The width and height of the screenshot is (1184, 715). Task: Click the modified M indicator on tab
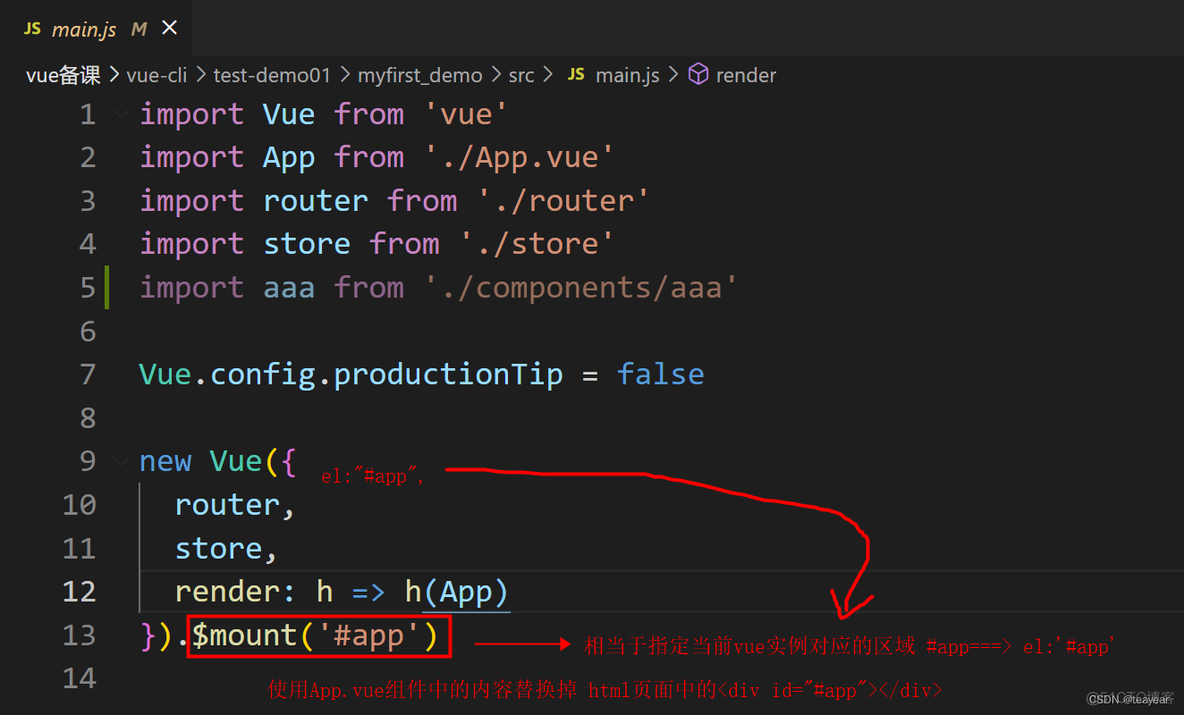pos(138,29)
